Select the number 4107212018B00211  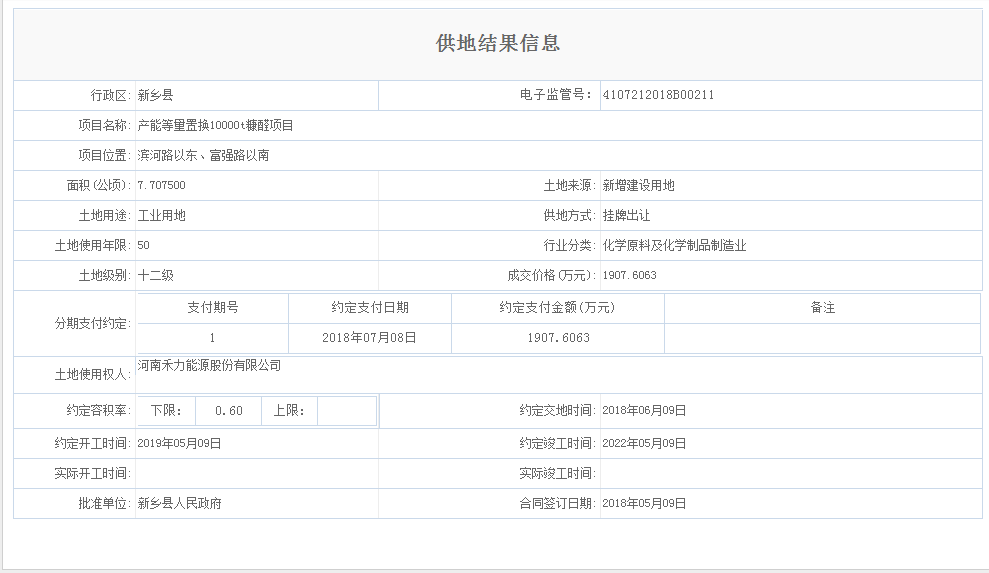658,95
